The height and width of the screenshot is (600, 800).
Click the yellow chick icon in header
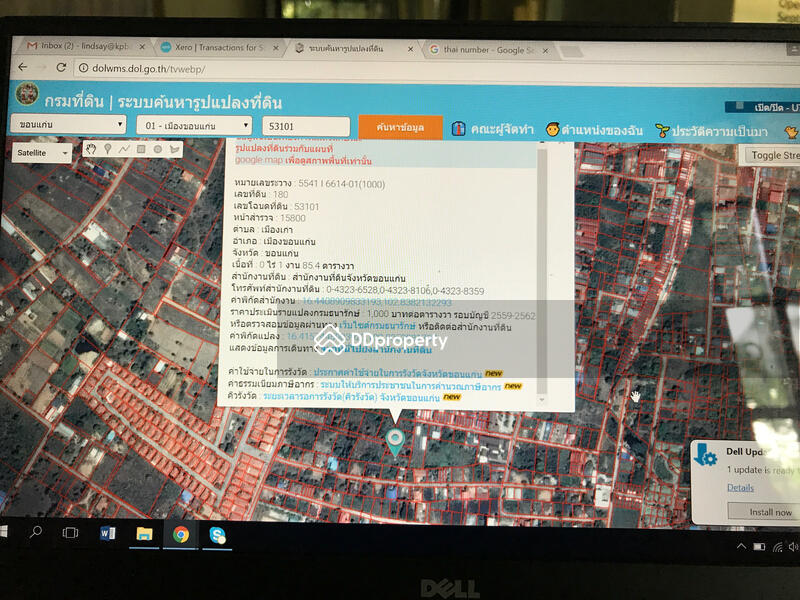coord(791,132)
